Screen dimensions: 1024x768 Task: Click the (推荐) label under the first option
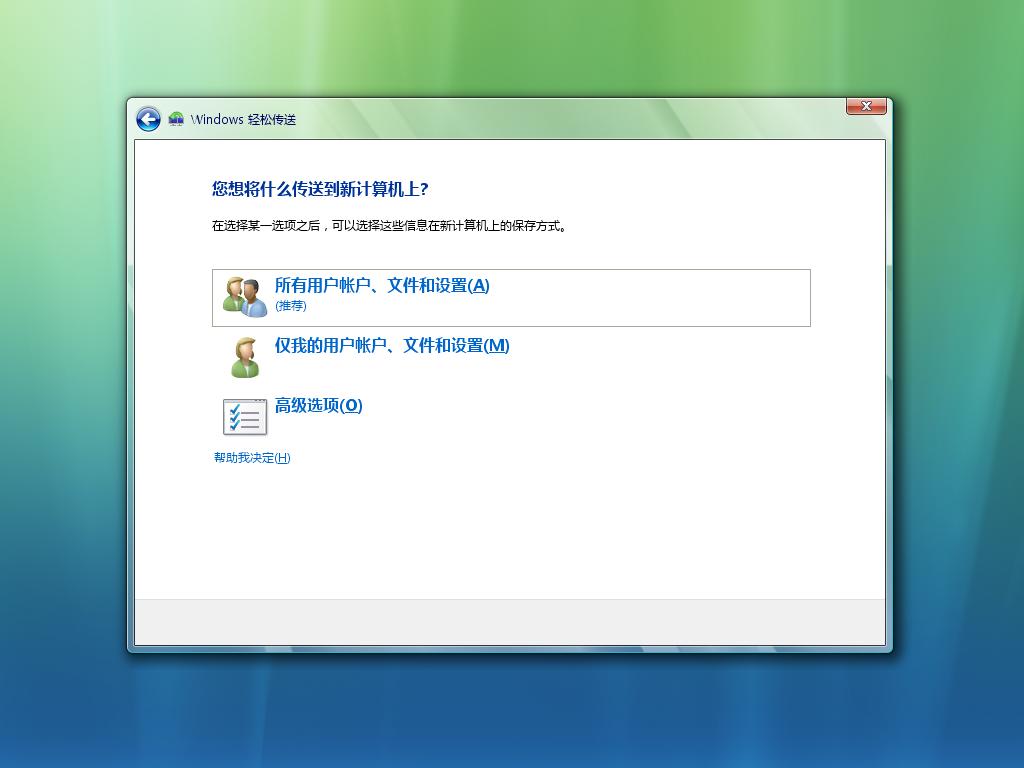coord(291,306)
